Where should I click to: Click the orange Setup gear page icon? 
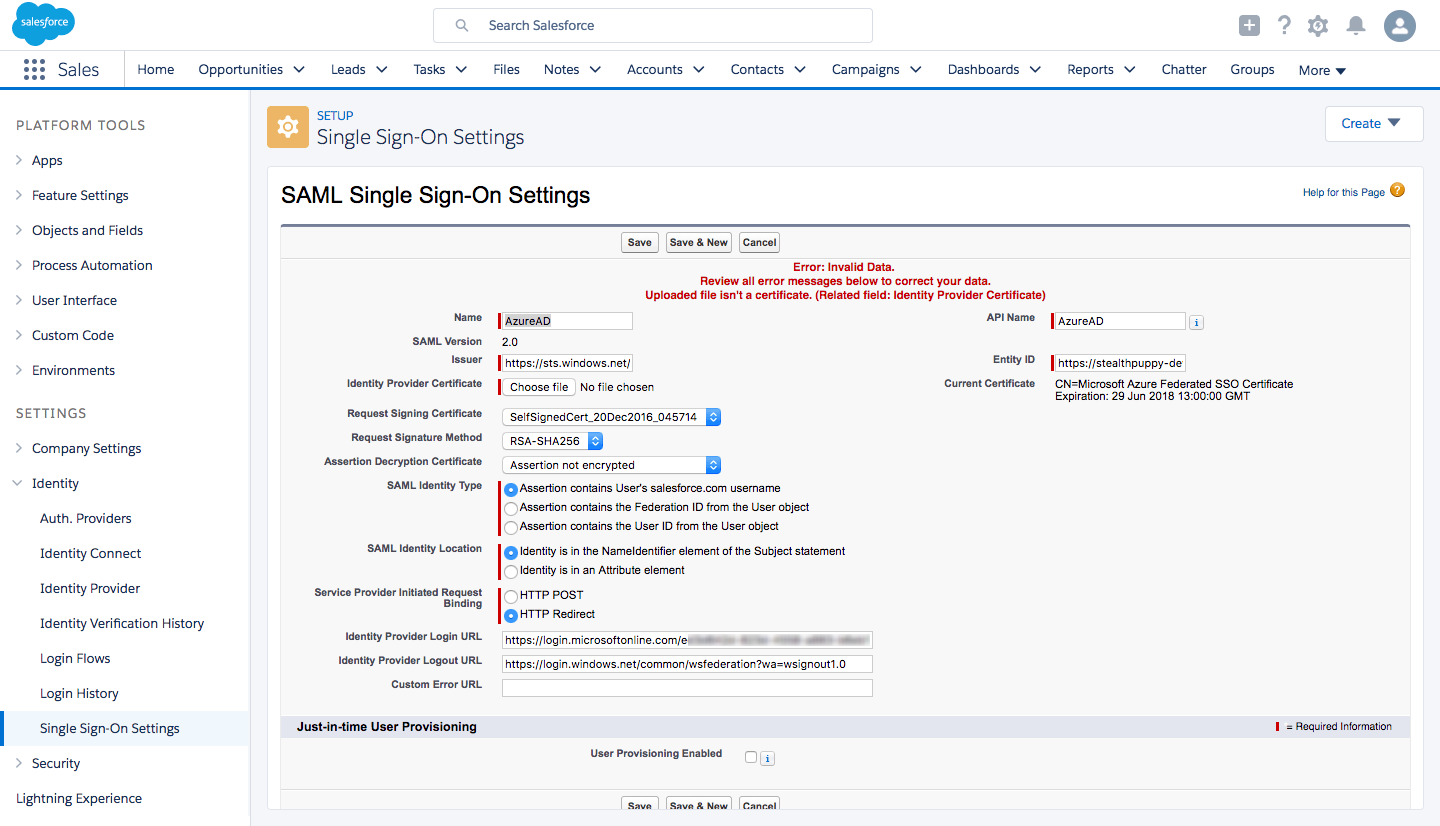[x=288, y=126]
